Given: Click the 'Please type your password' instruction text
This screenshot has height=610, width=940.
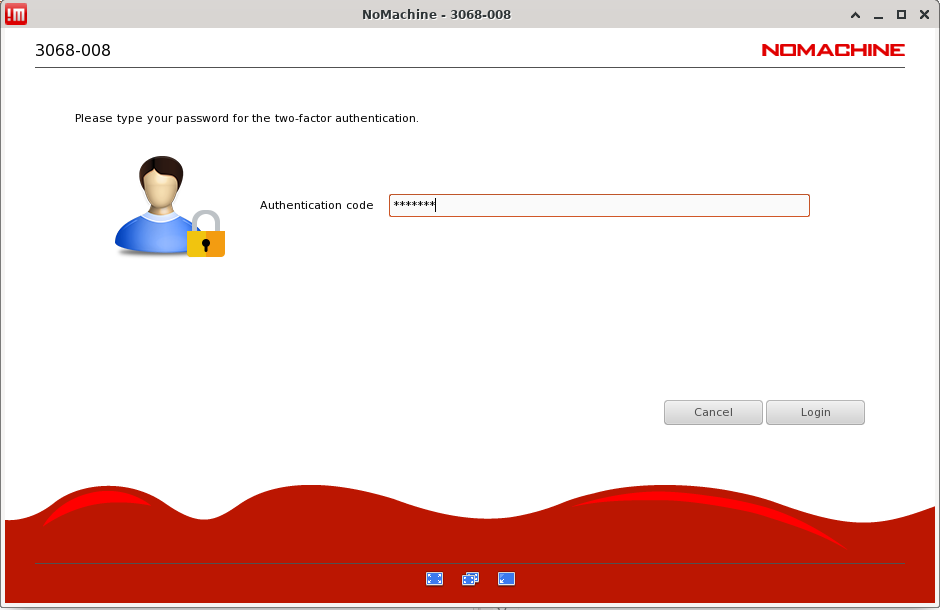Looking at the screenshot, I should click(x=246, y=119).
